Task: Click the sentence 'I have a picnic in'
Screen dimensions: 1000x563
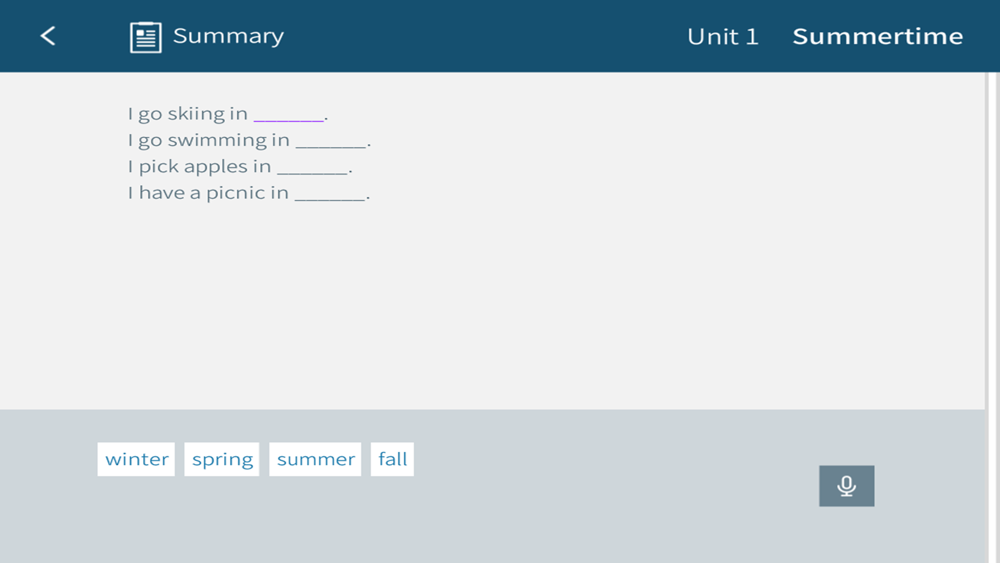Action: (x=208, y=193)
